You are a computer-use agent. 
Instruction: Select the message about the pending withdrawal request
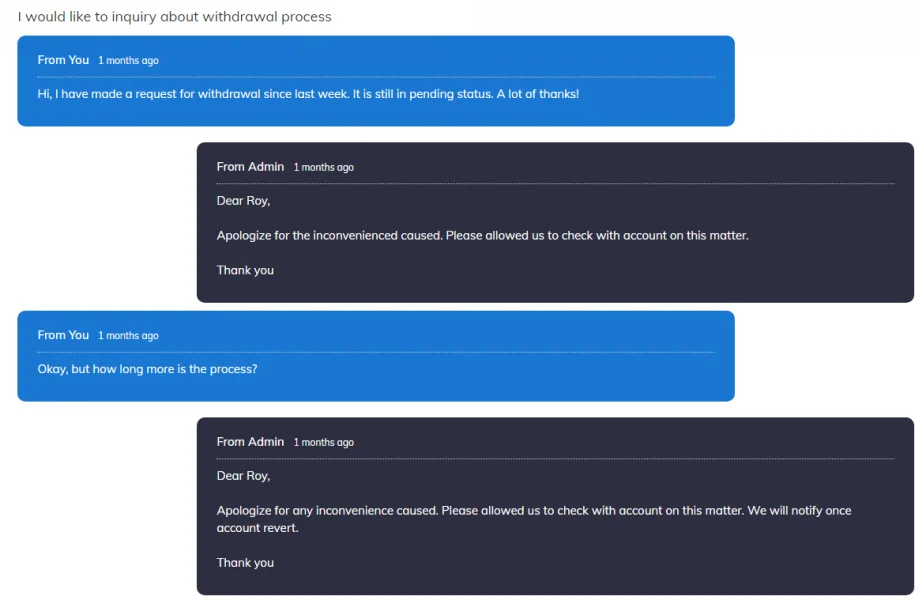308,94
